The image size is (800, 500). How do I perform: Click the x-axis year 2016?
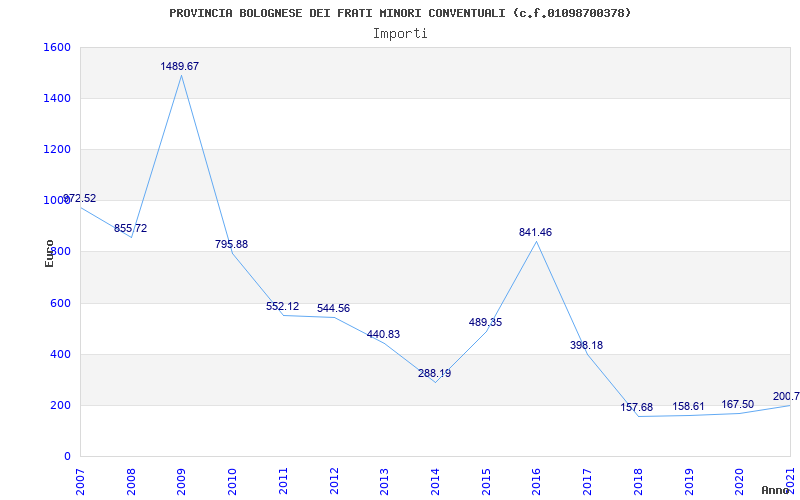(537, 481)
